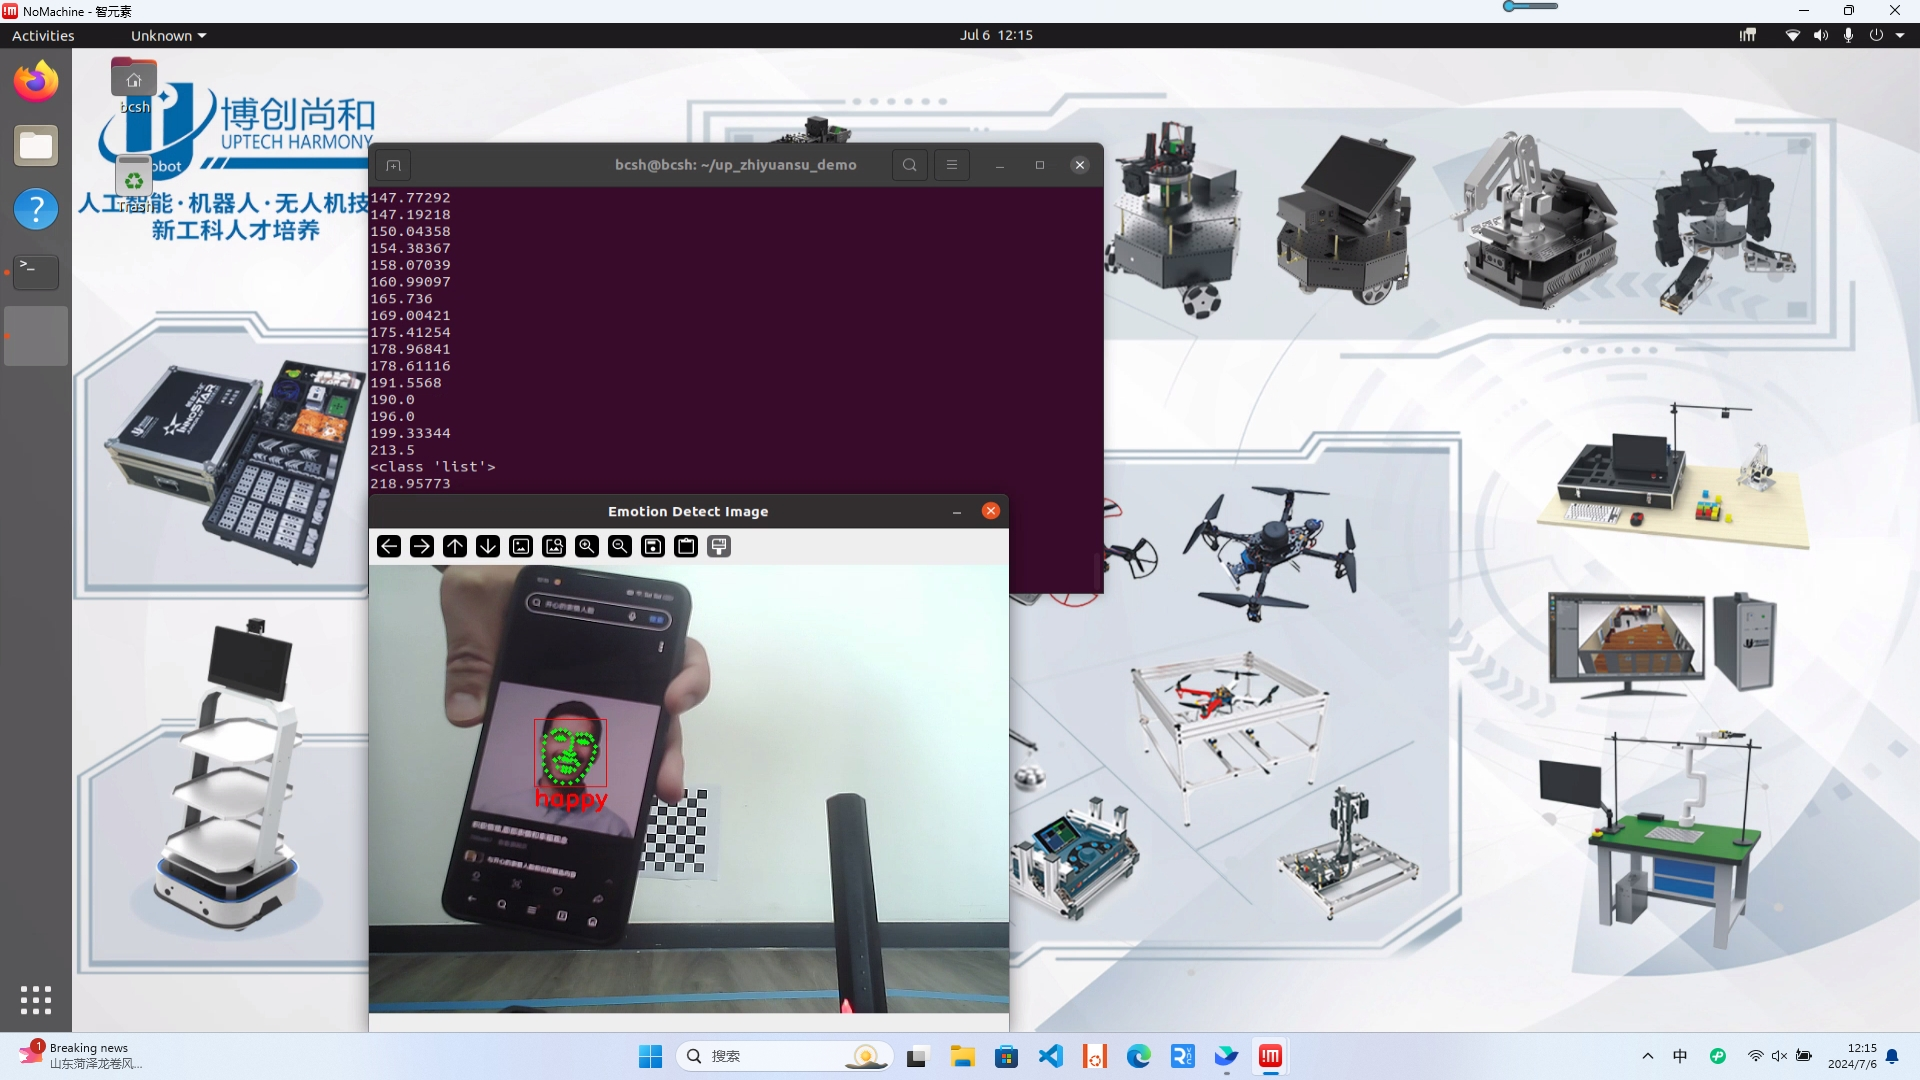
Task: Open the green tray icon beside 中
Action: (x=1718, y=1056)
